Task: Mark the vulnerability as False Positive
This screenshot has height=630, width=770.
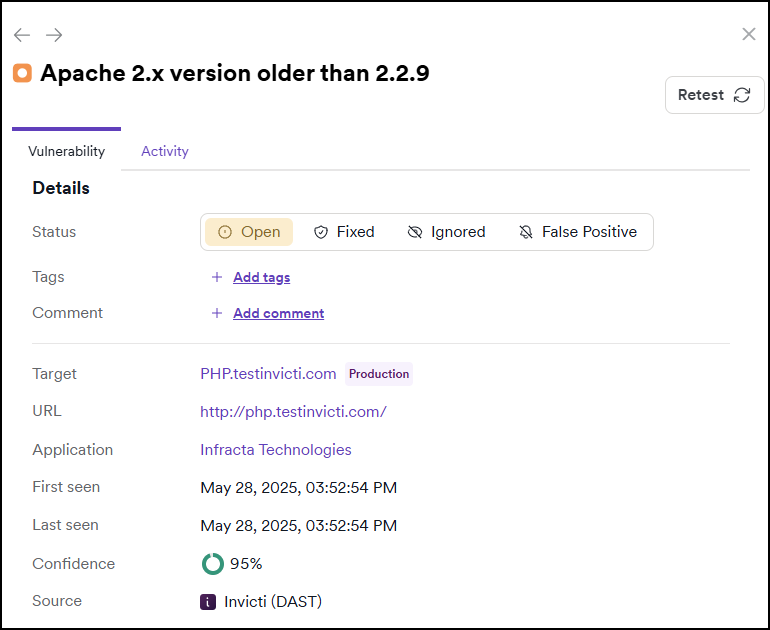Action: coord(578,232)
